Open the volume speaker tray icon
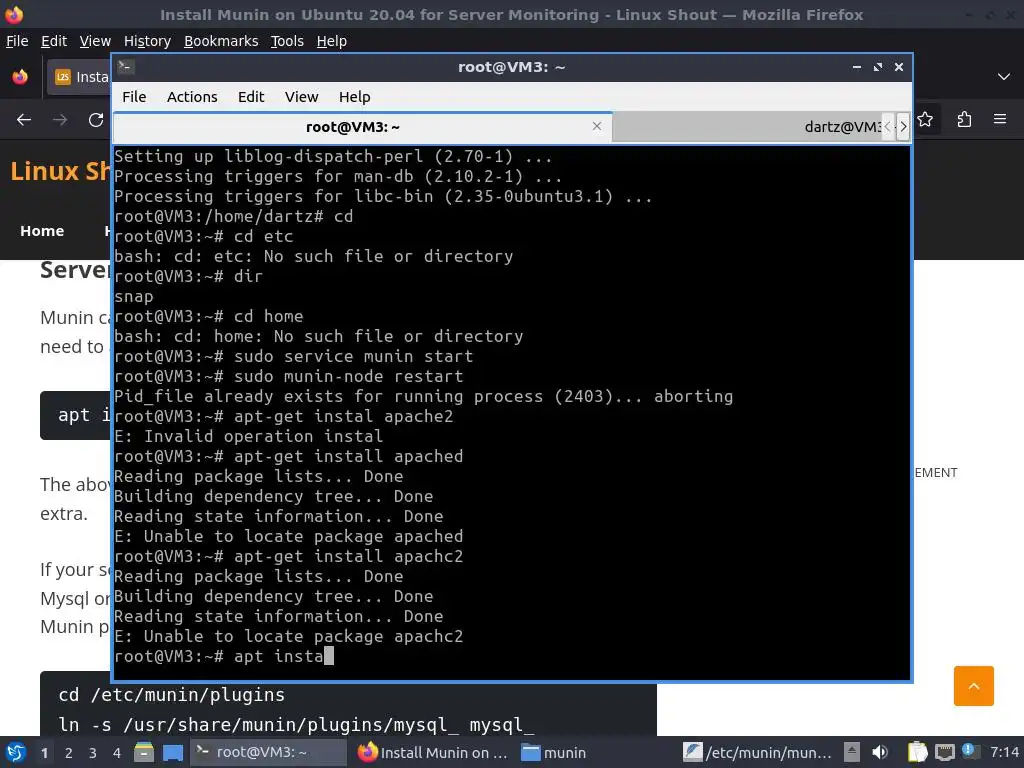This screenshot has height=768, width=1024. click(x=880, y=752)
